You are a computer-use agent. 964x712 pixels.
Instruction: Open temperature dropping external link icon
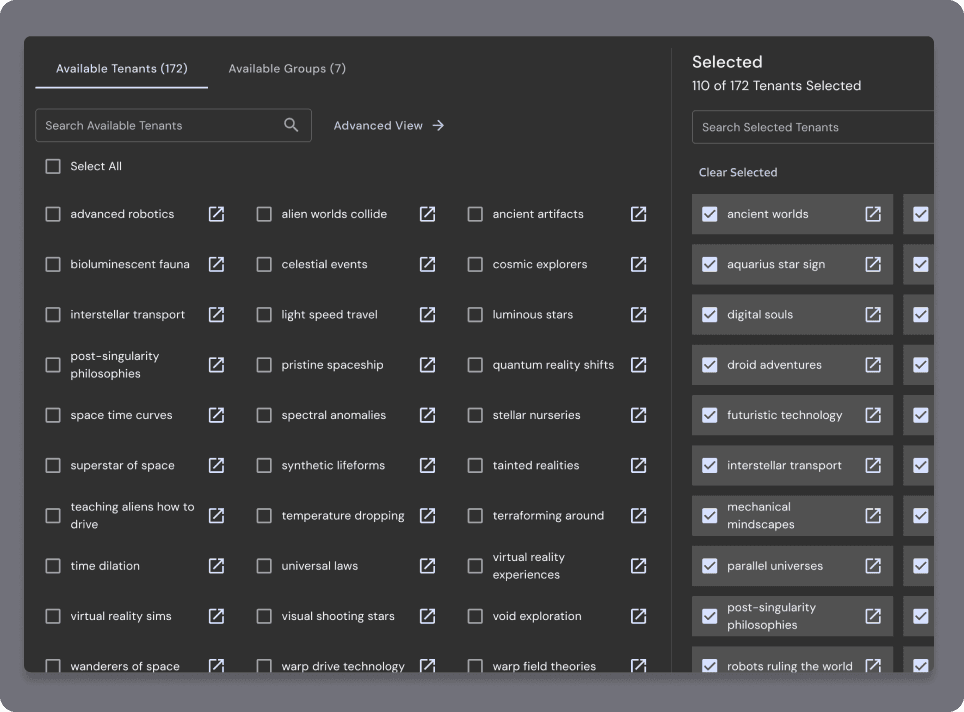tap(427, 515)
